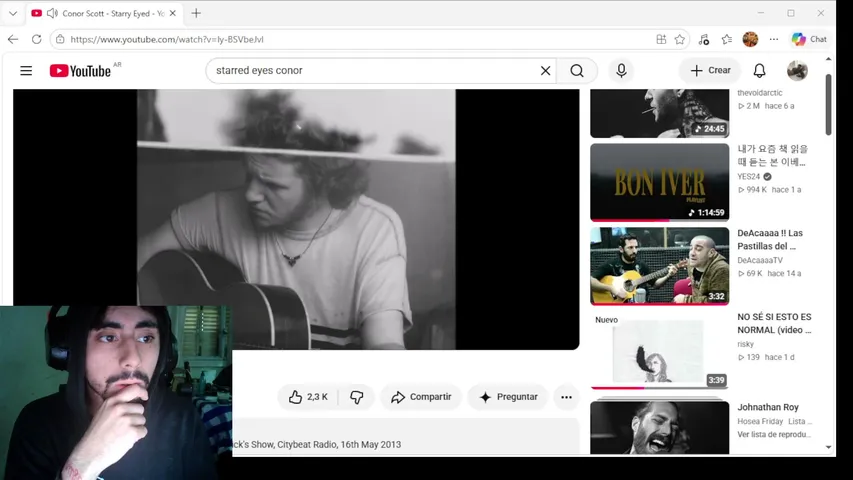
Task: Run the search with the magnifier button
Action: 577,71
